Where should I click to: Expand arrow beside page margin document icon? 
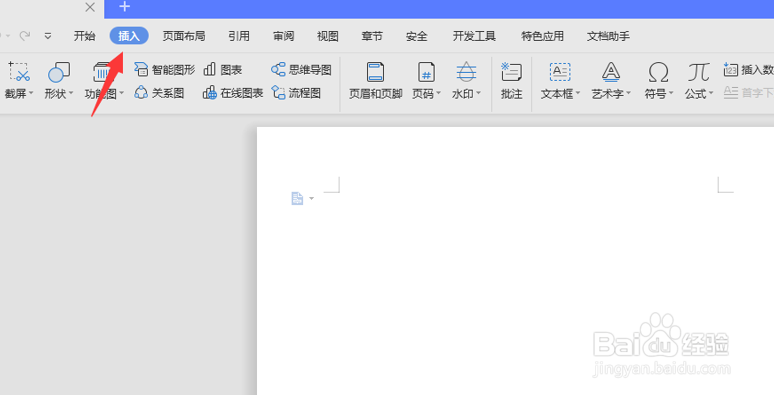[311, 198]
